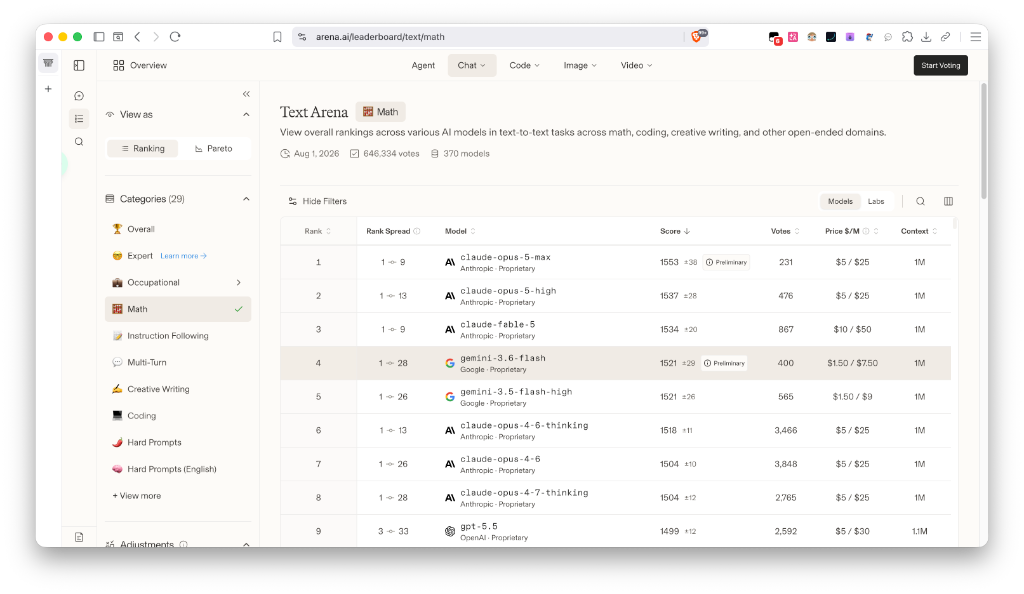The width and height of the screenshot is (1024, 594).
Task: Sort by the Score column header
Action: point(675,231)
